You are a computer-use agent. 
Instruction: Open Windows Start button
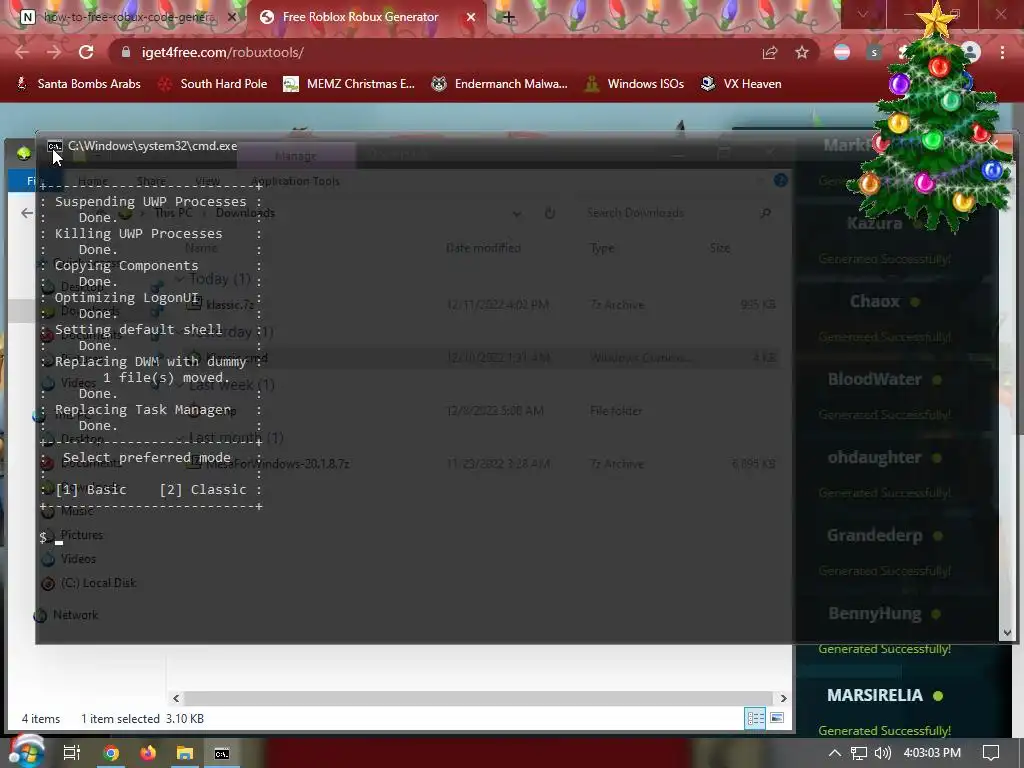pyautogui.click(x=26, y=753)
